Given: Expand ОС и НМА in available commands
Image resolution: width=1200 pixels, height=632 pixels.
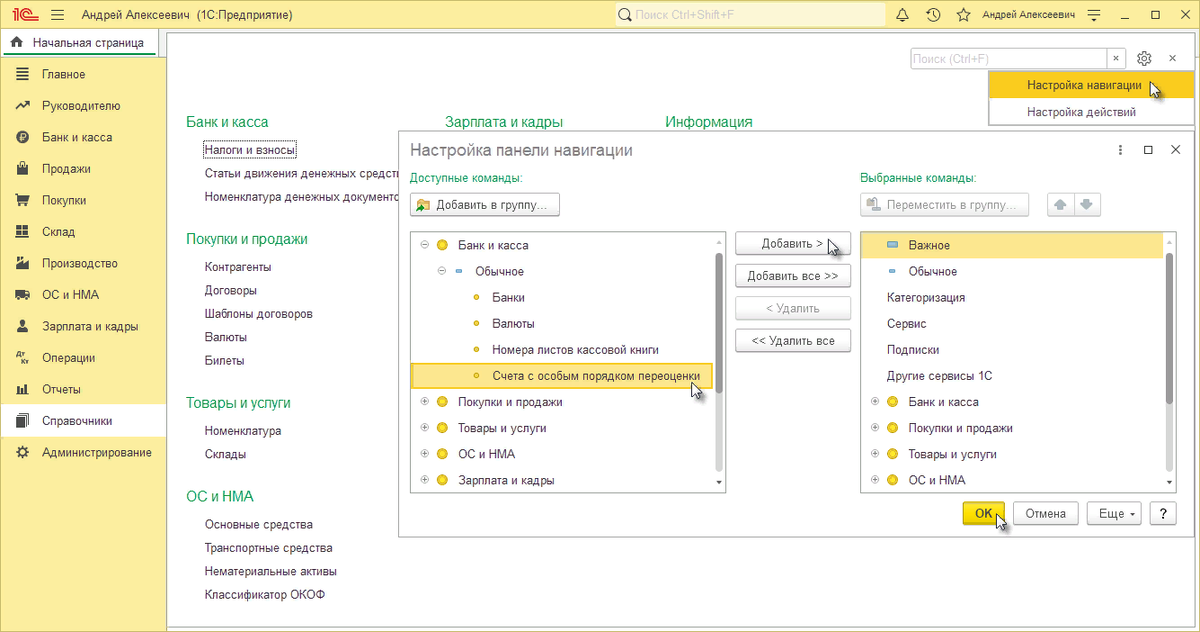Looking at the screenshot, I should (425, 454).
